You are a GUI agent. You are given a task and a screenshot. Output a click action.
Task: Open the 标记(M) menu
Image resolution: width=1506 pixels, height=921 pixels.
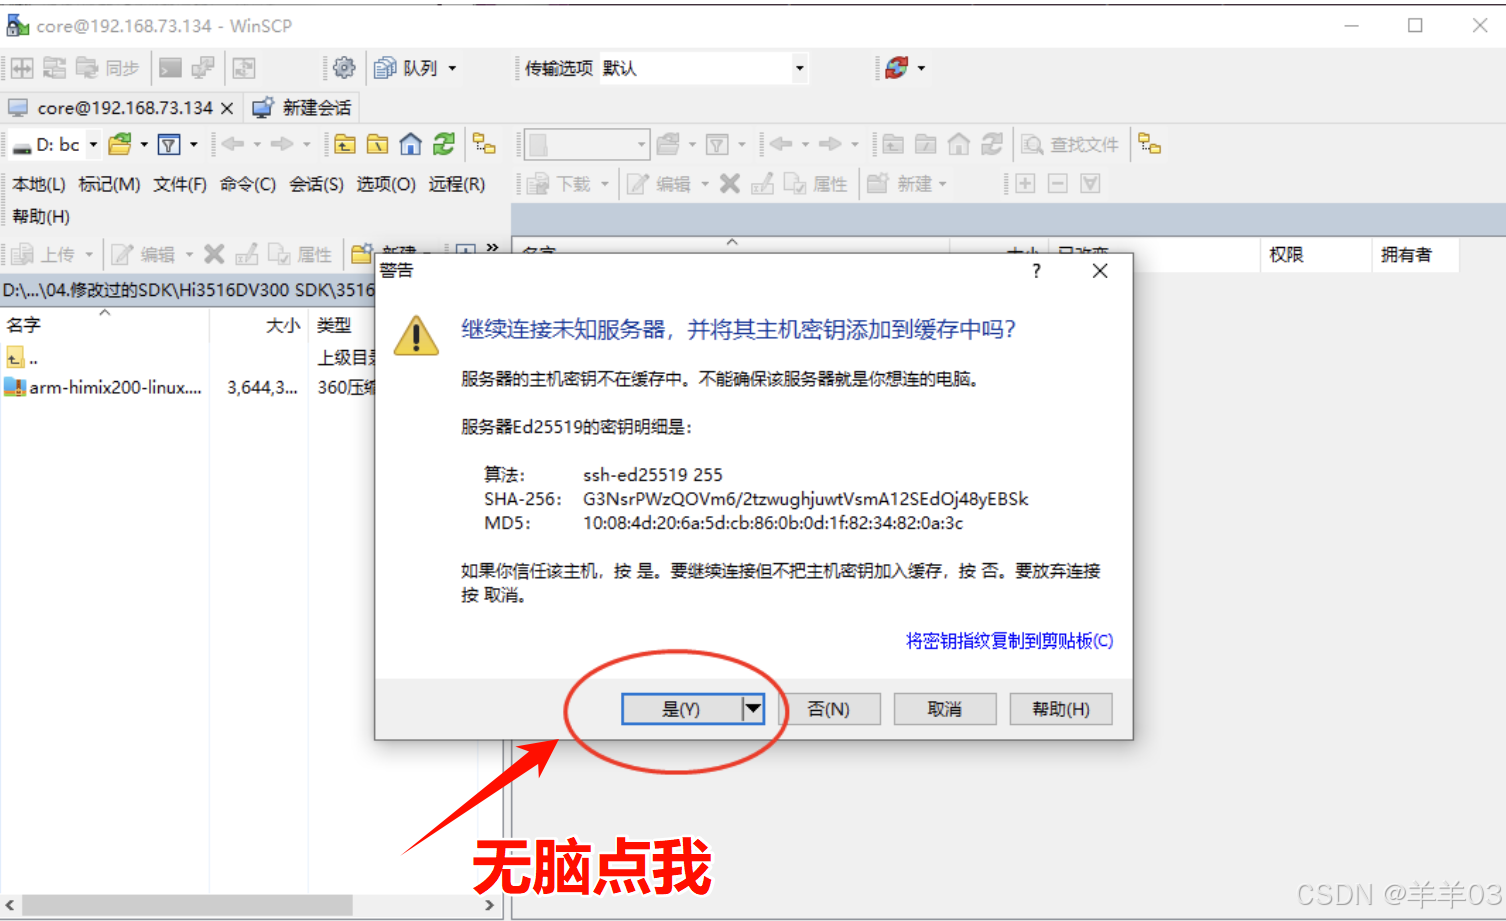click(x=109, y=184)
